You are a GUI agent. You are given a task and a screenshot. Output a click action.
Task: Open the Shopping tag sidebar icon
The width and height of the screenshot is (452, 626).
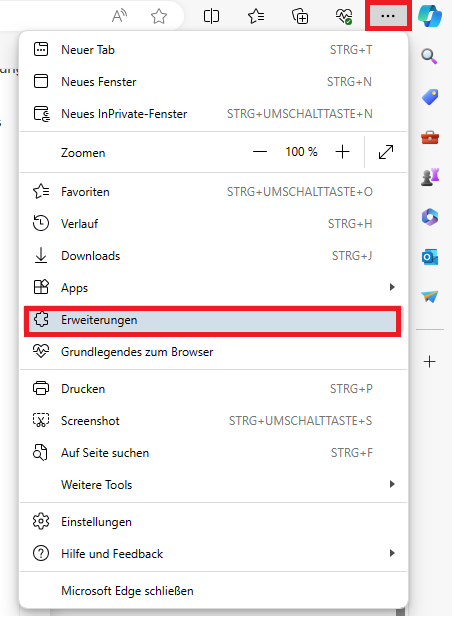[430, 97]
